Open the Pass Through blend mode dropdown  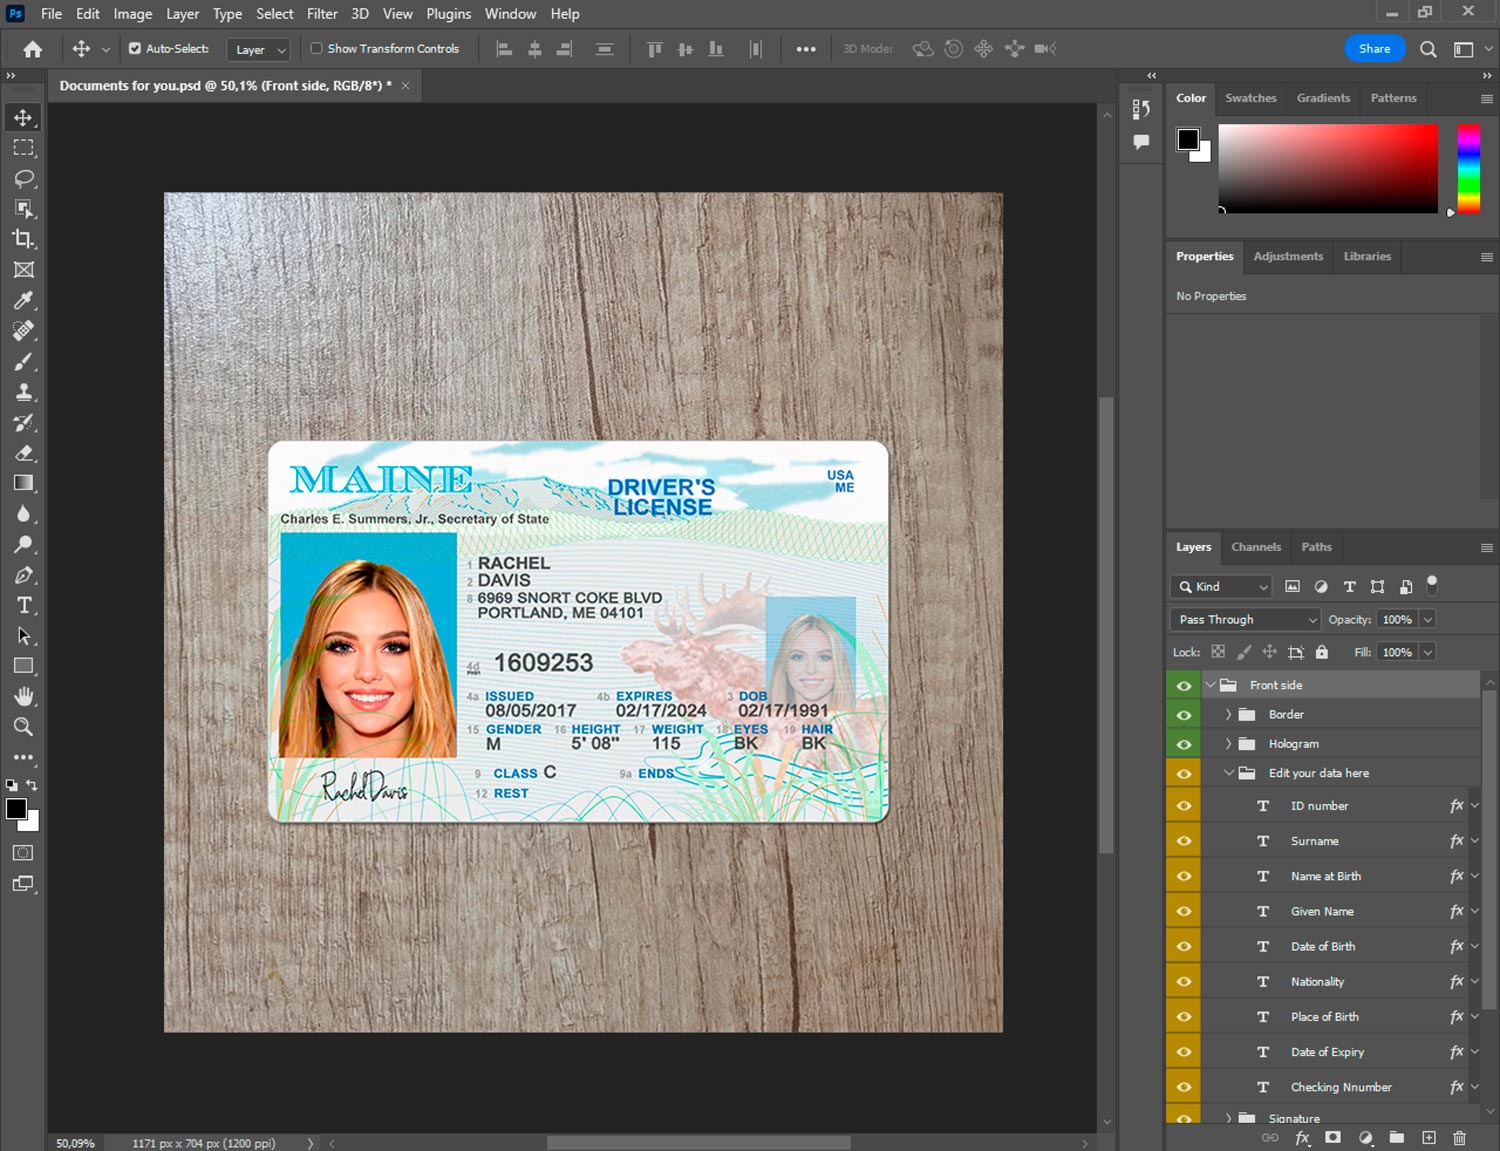point(1245,619)
